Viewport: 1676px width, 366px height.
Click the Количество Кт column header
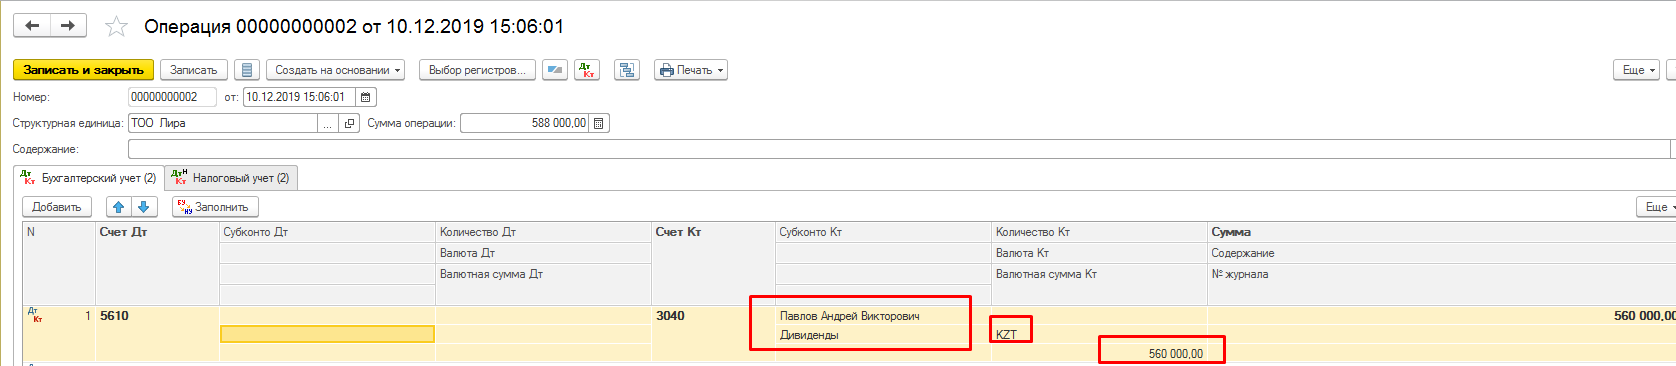1099,232
